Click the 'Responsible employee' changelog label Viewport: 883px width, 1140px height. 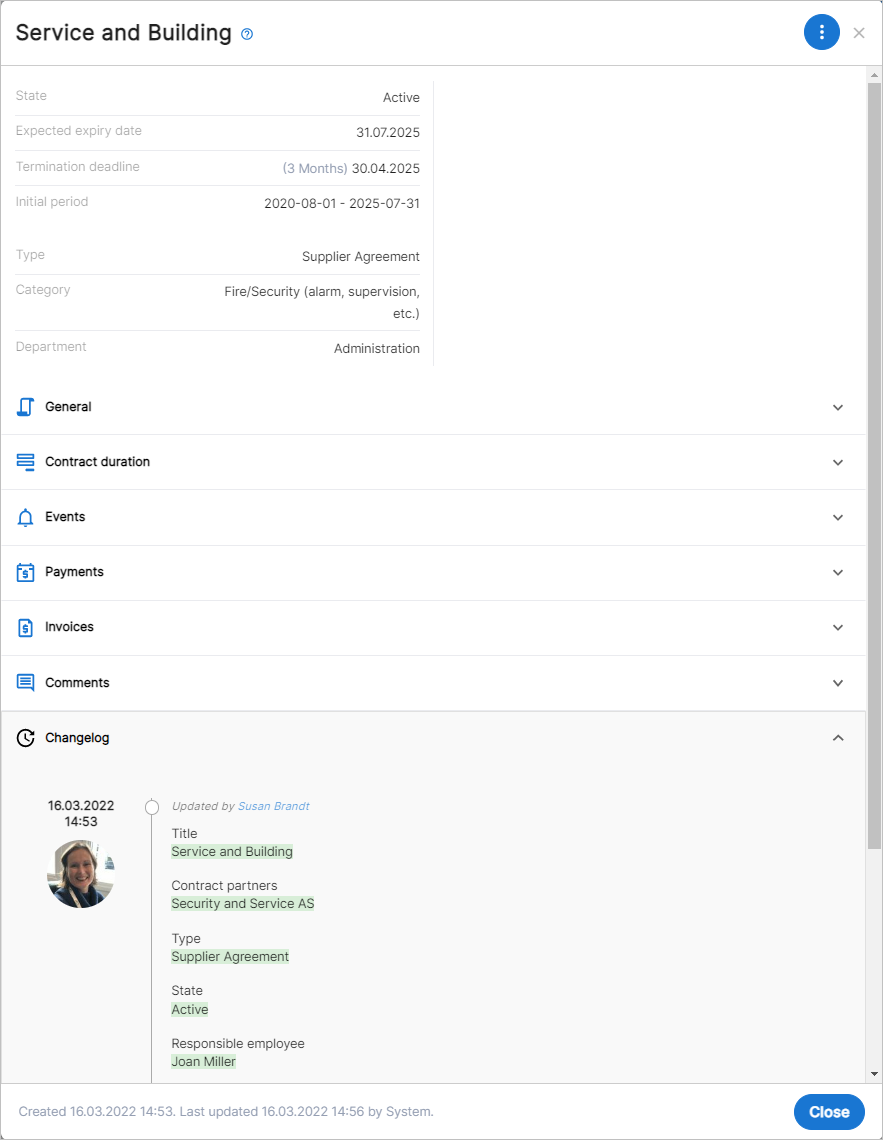(238, 1043)
